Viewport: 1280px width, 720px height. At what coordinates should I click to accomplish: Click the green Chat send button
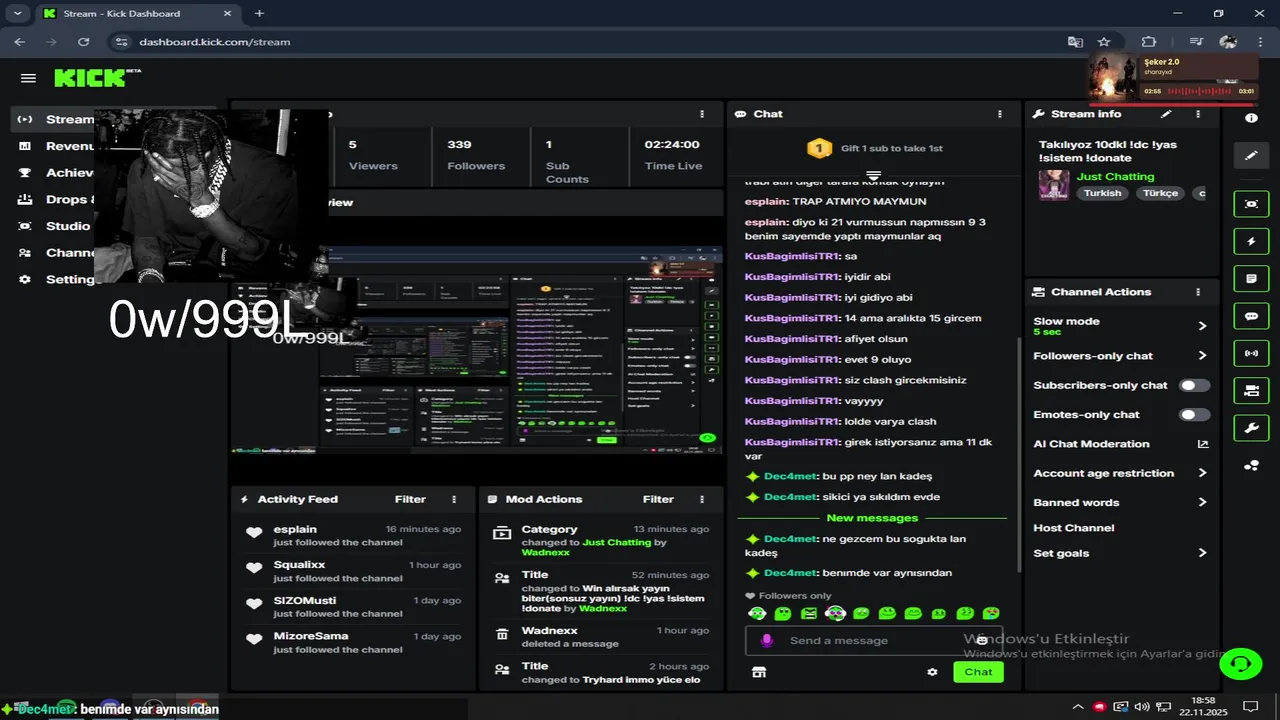(x=978, y=672)
